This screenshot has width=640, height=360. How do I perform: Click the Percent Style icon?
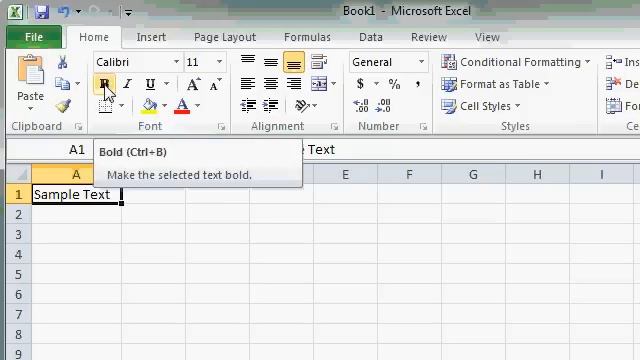click(x=394, y=84)
